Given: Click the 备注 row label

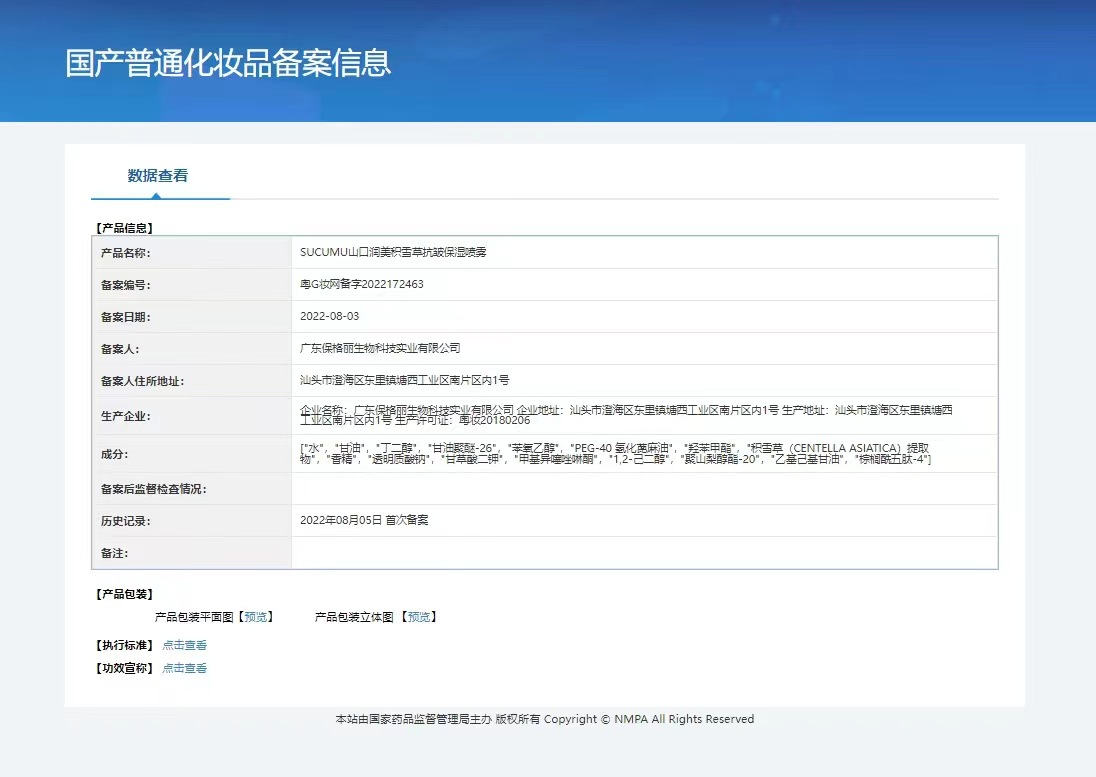Looking at the screenshot, I should (x=114, y=553).
